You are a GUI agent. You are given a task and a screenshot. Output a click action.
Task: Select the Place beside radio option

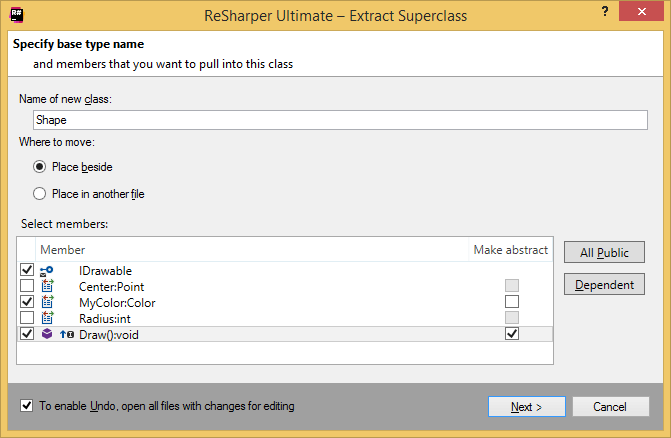(40, 167)
